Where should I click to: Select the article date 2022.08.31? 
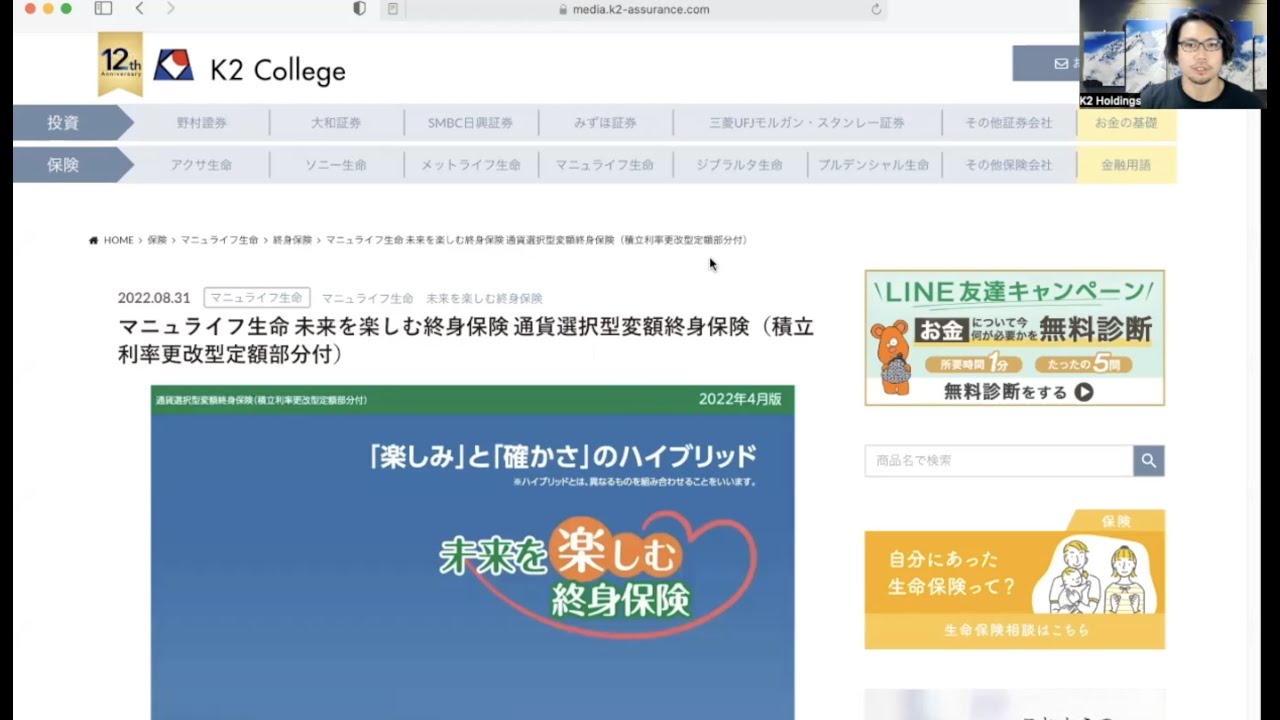click(154, 298)
